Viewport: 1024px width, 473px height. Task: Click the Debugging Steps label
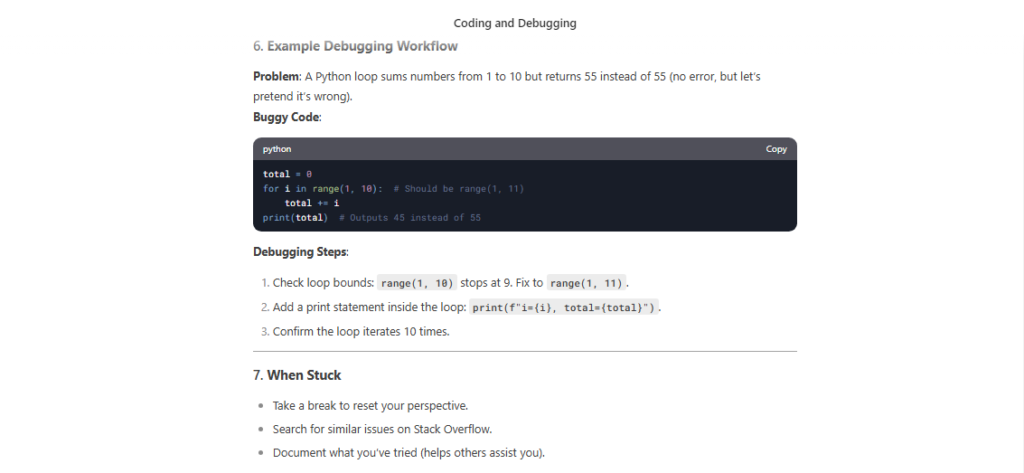point(301,252)
